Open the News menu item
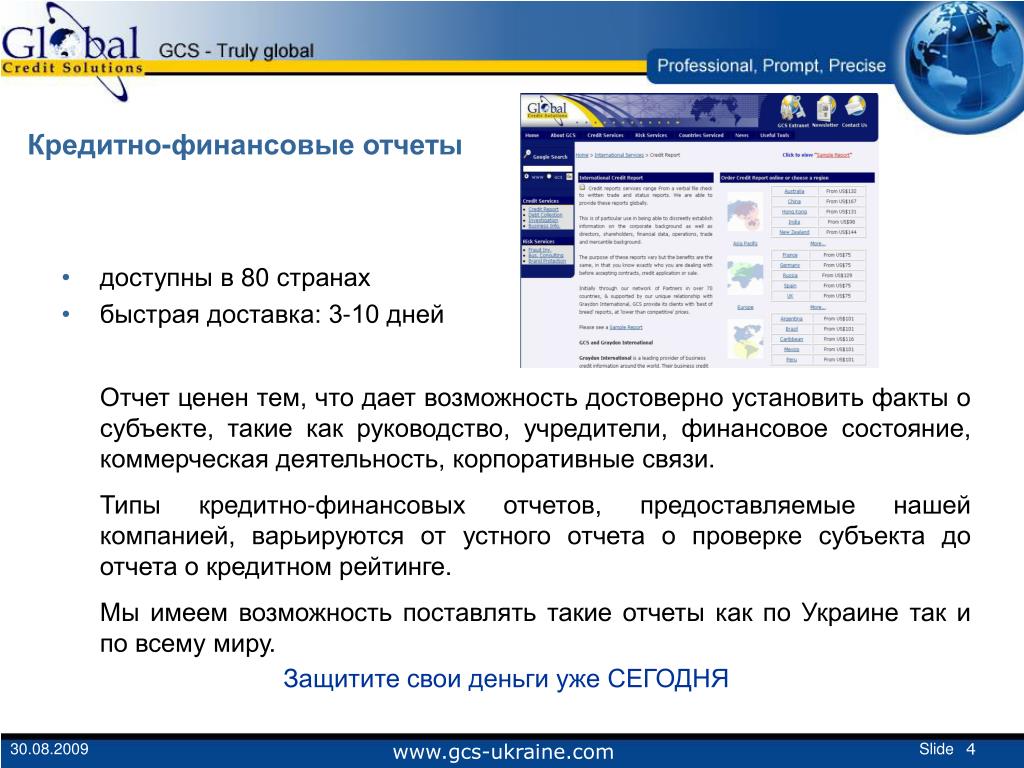This screenshot has width=1024, height=768. (x=742, y=135)
